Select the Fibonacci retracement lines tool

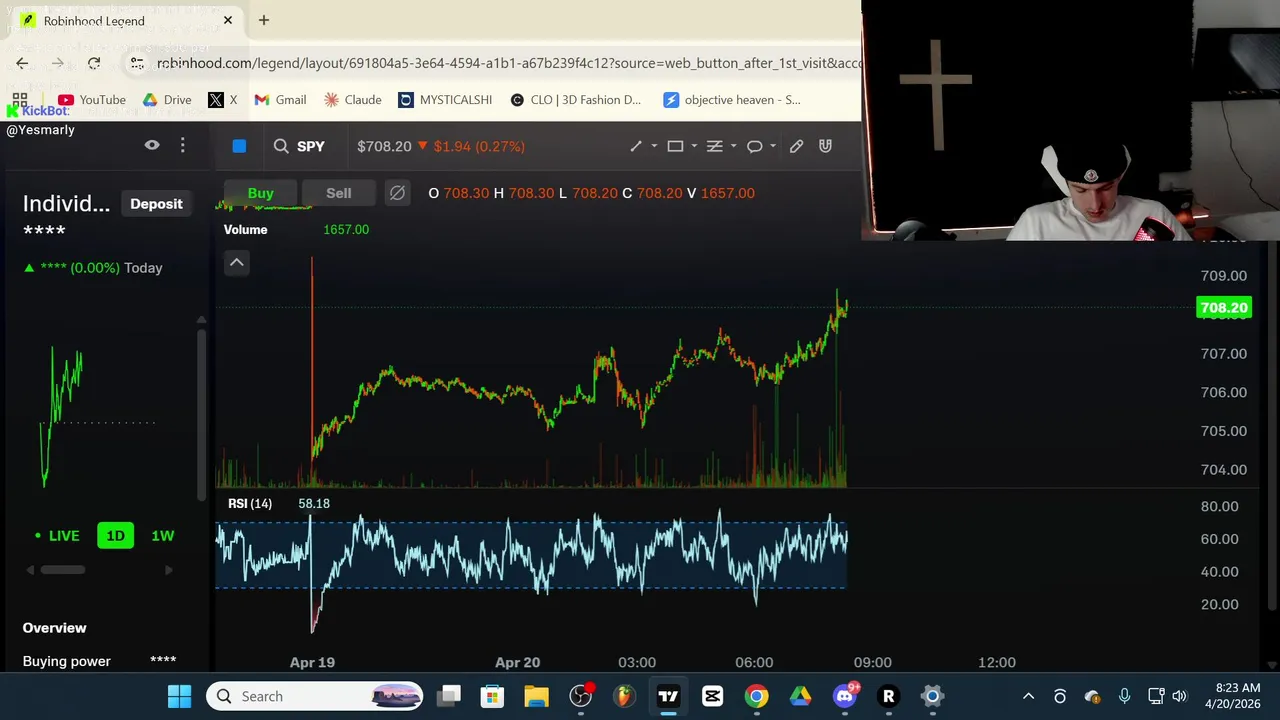point(714,146)
